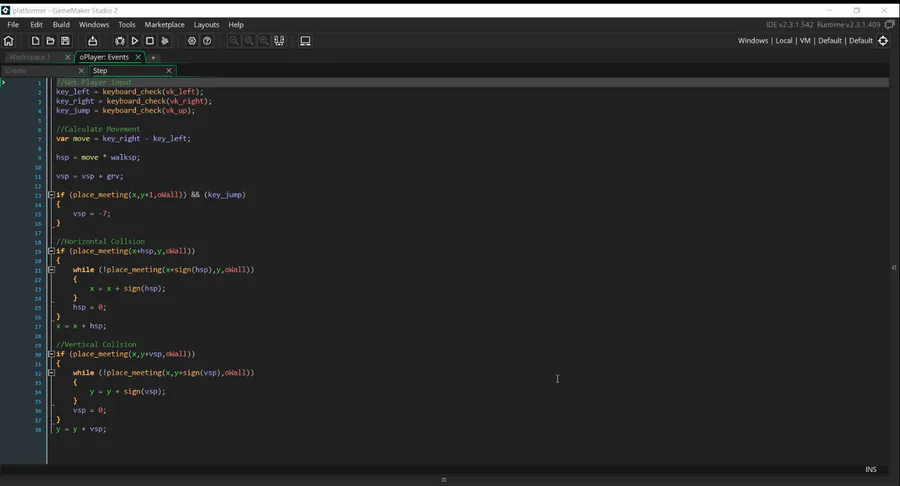Open the Edit menu

[36, 25]
